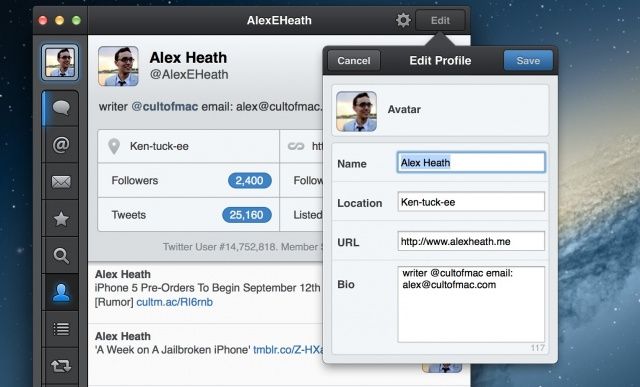Click the URL input field
The width and height of the screenshot is (640, 387).
471,241
